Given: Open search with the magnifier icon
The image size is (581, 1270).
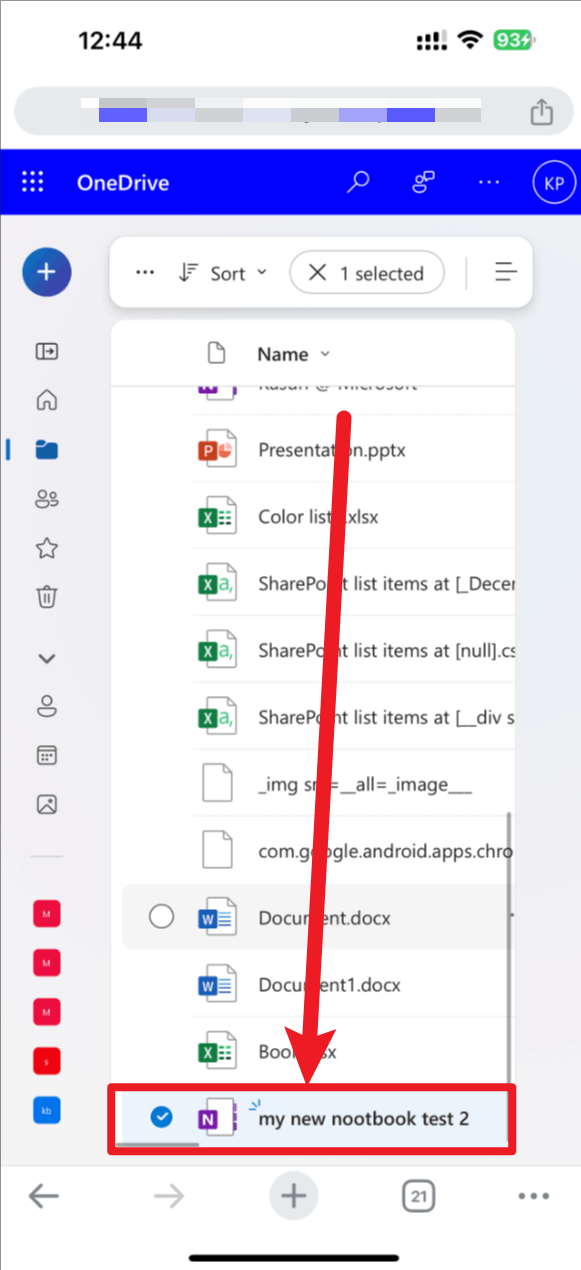Looking at the screenshot, I should click(x=358, y=182).
